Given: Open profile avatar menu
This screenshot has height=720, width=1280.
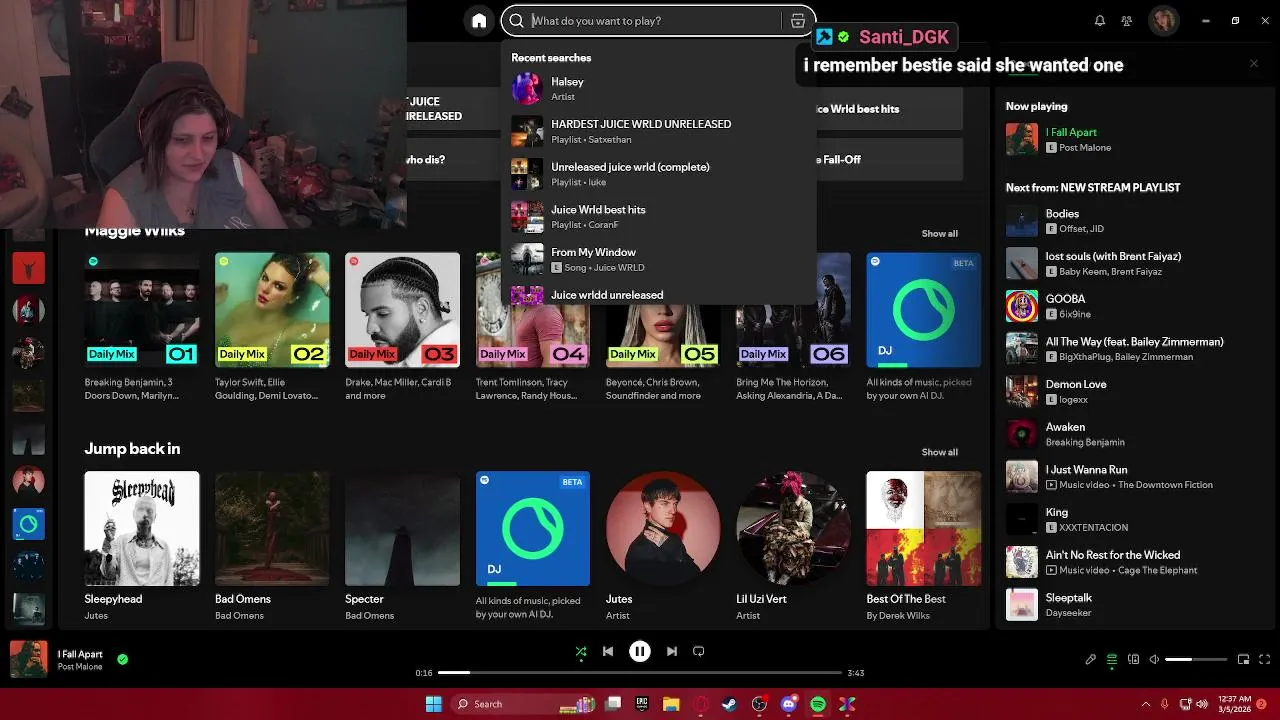Looking at the screenshot, I should (x=1164, y=20).
